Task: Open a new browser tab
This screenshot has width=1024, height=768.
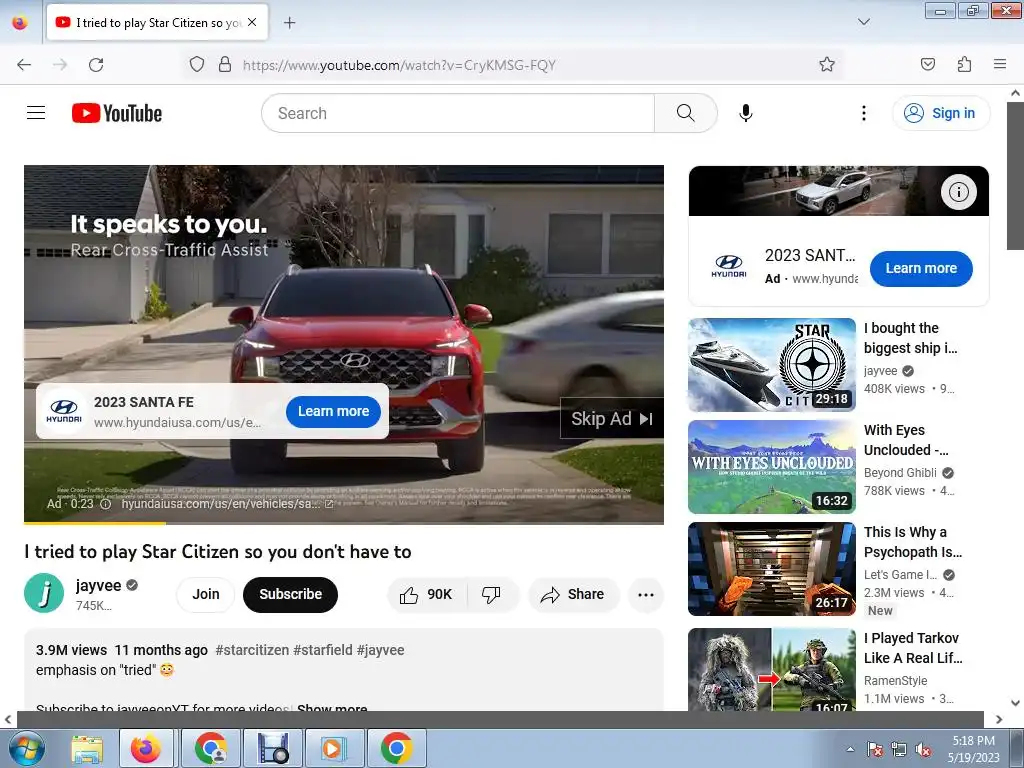Action: coord(289,23)
